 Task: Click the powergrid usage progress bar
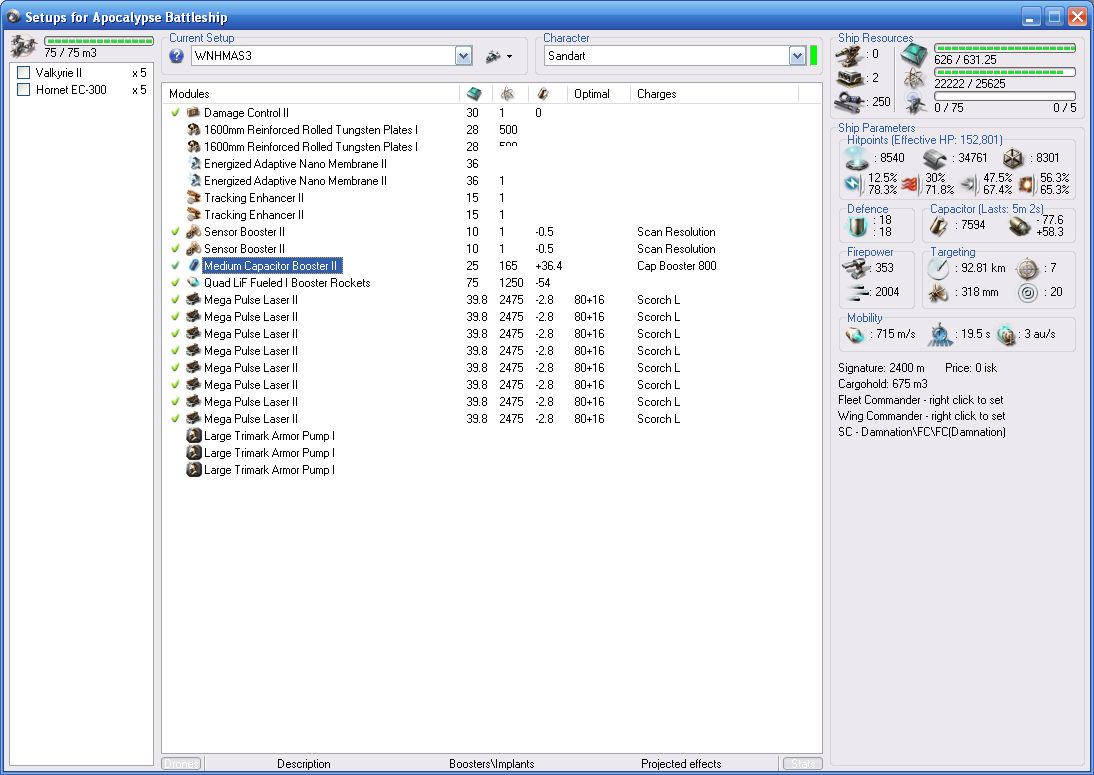pos(1005,72)
